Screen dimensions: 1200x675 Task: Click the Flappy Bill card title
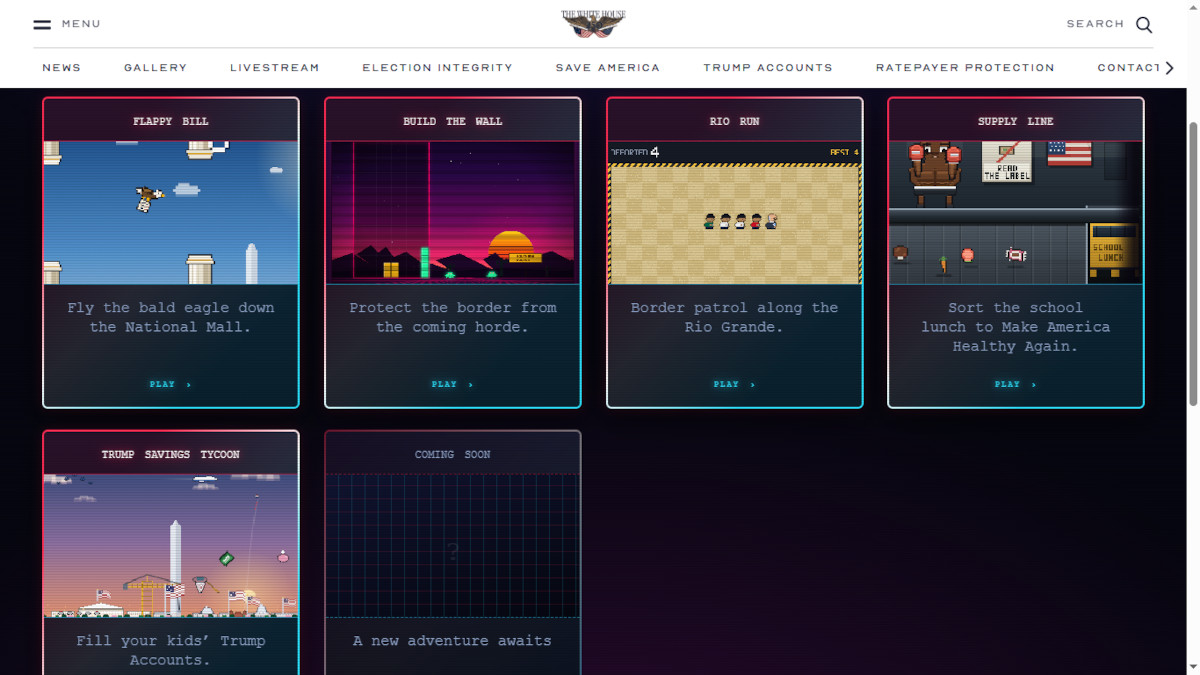tap(171, 121)
